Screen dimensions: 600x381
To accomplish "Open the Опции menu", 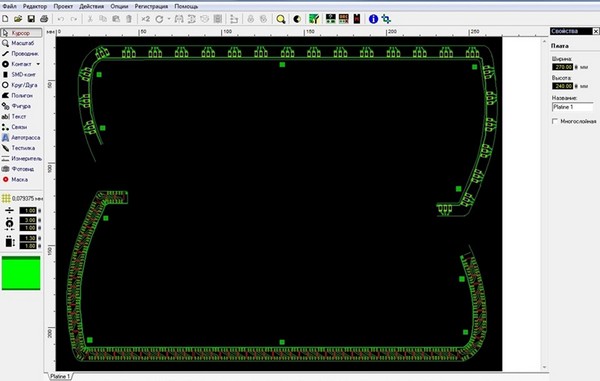I will [119, 7].
